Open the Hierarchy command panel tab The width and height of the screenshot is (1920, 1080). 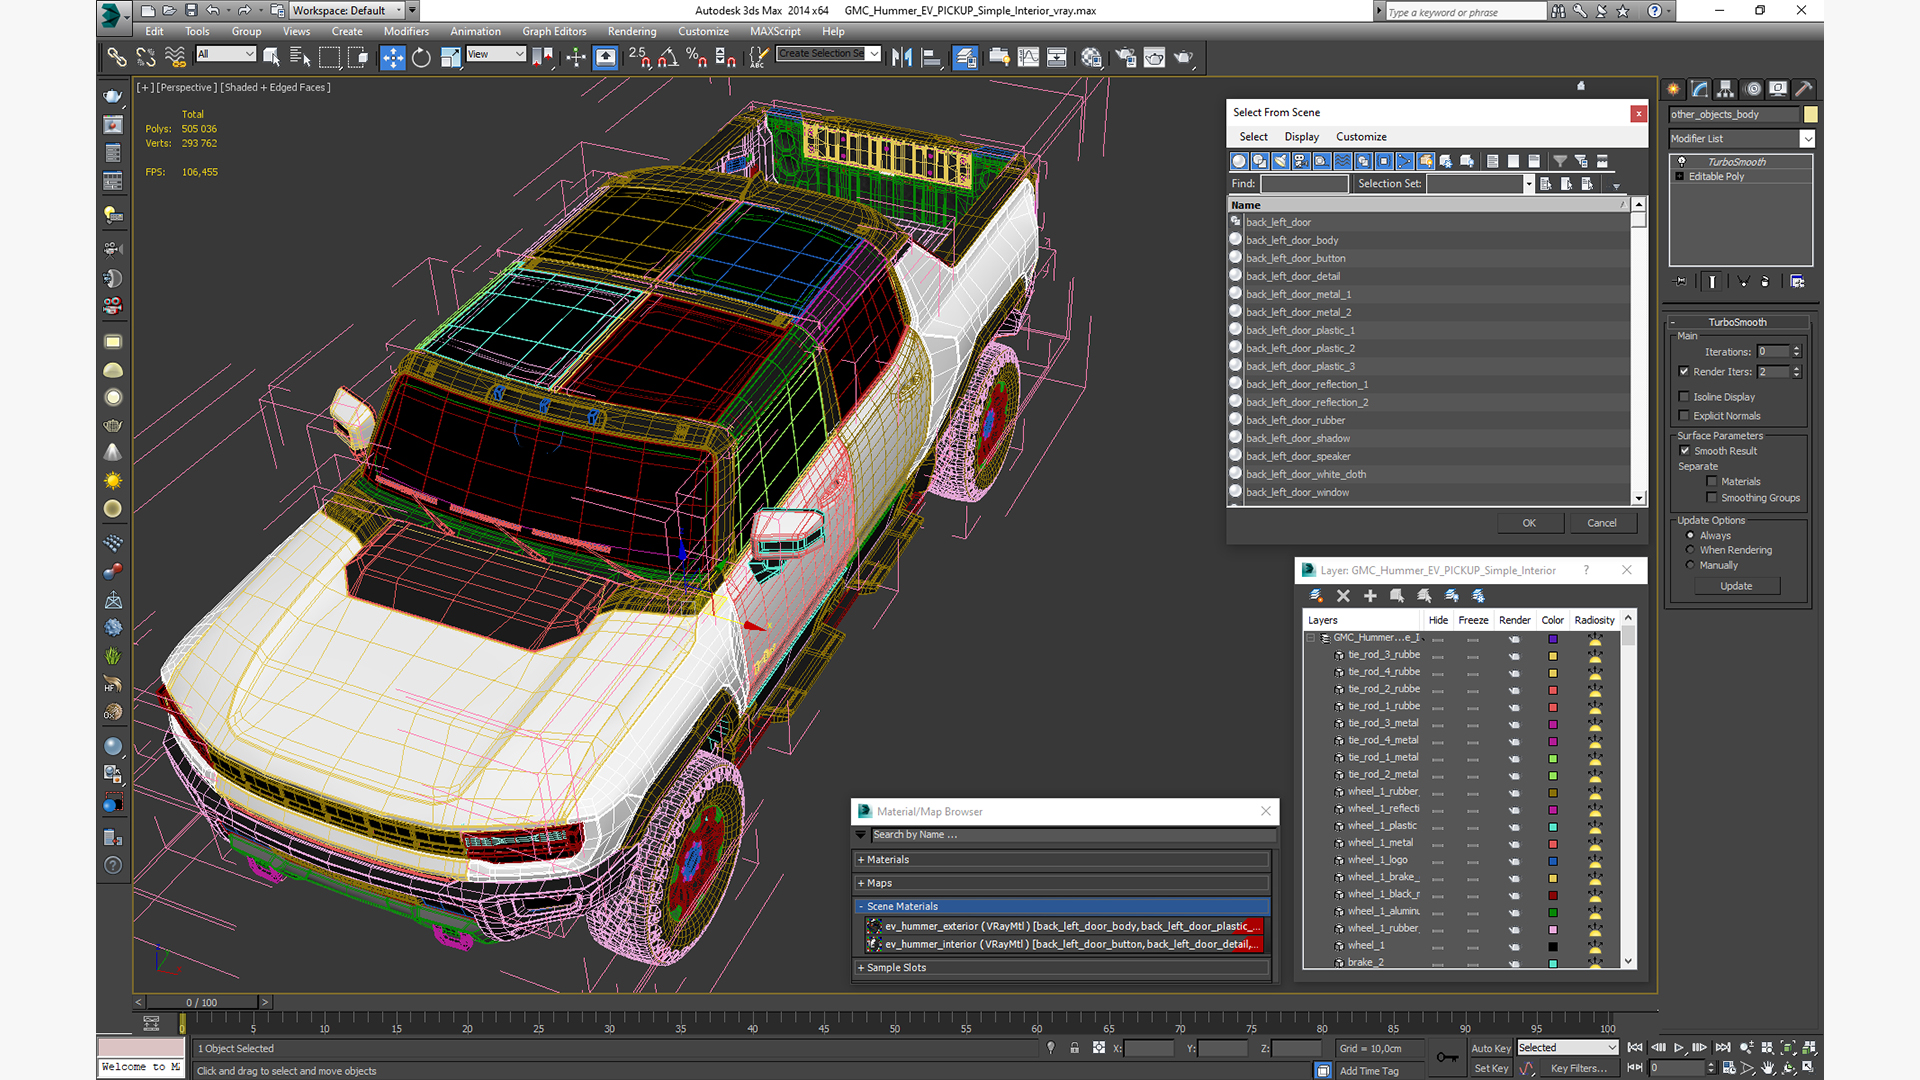click(x=1725, y=89)
